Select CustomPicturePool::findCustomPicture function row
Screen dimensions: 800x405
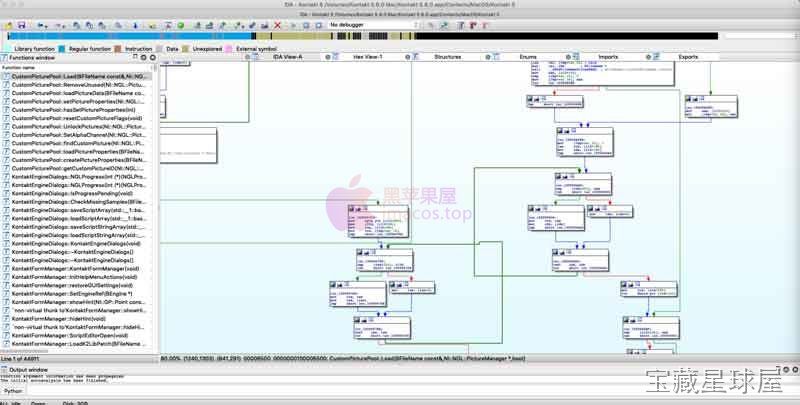pyautogui.click(x=77, y=143)
